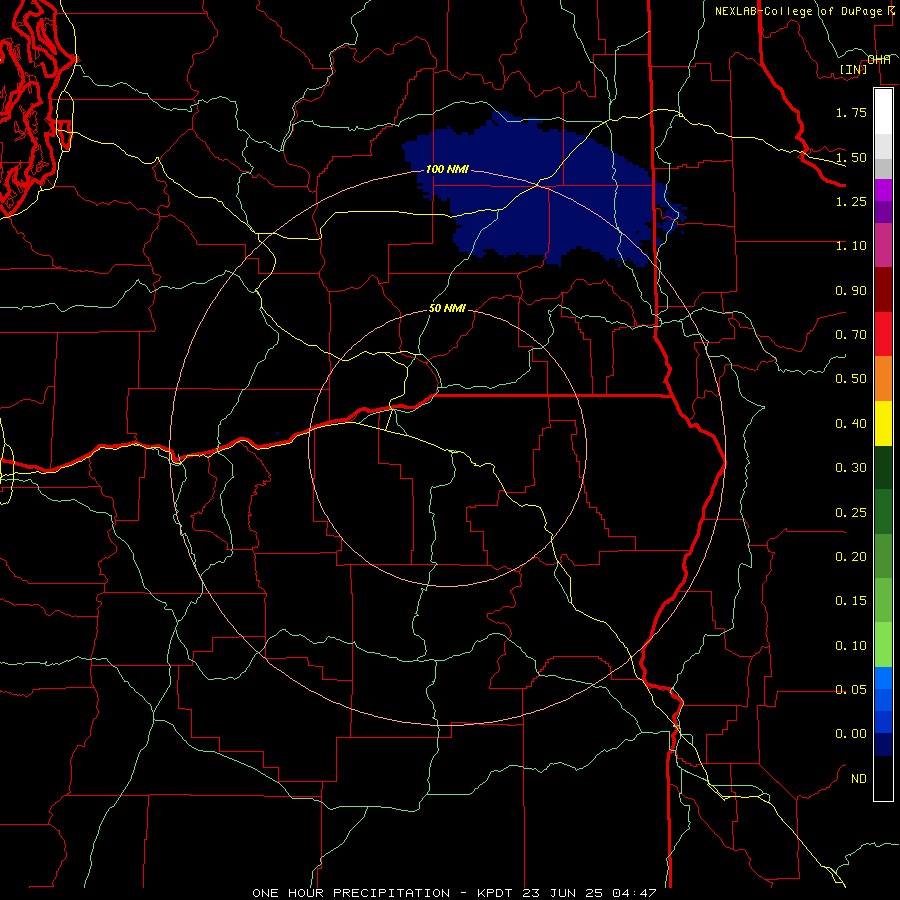The width and height of the screenshot is (900, 900).
Task: Click the "100 NMI" range ring label
Action: tap(447, 169)
